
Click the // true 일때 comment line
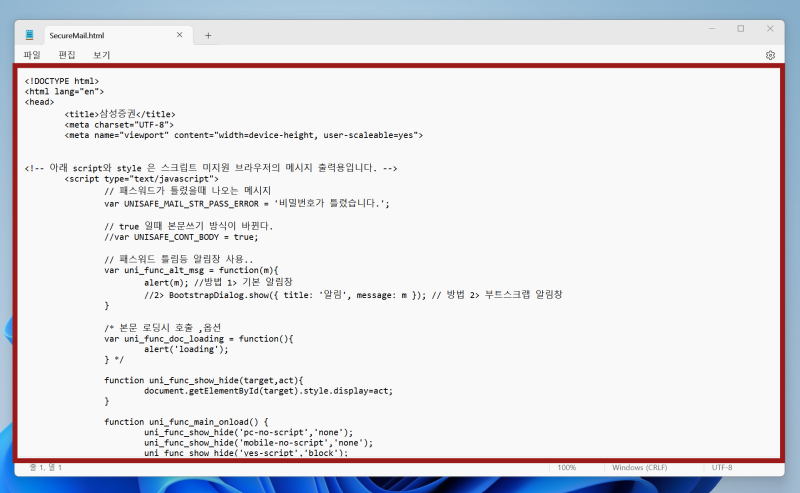point(189,226)
